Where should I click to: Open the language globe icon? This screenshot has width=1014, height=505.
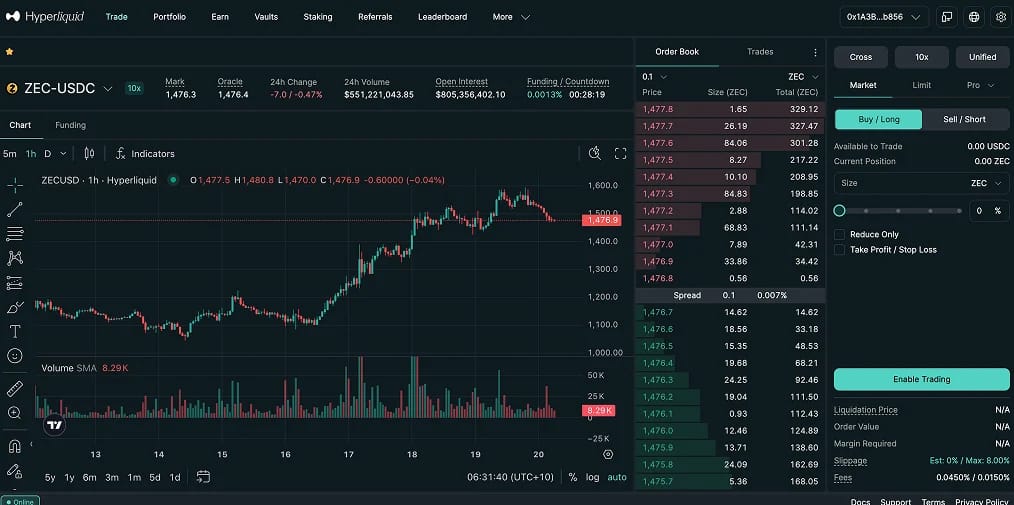tap(974, 17)
